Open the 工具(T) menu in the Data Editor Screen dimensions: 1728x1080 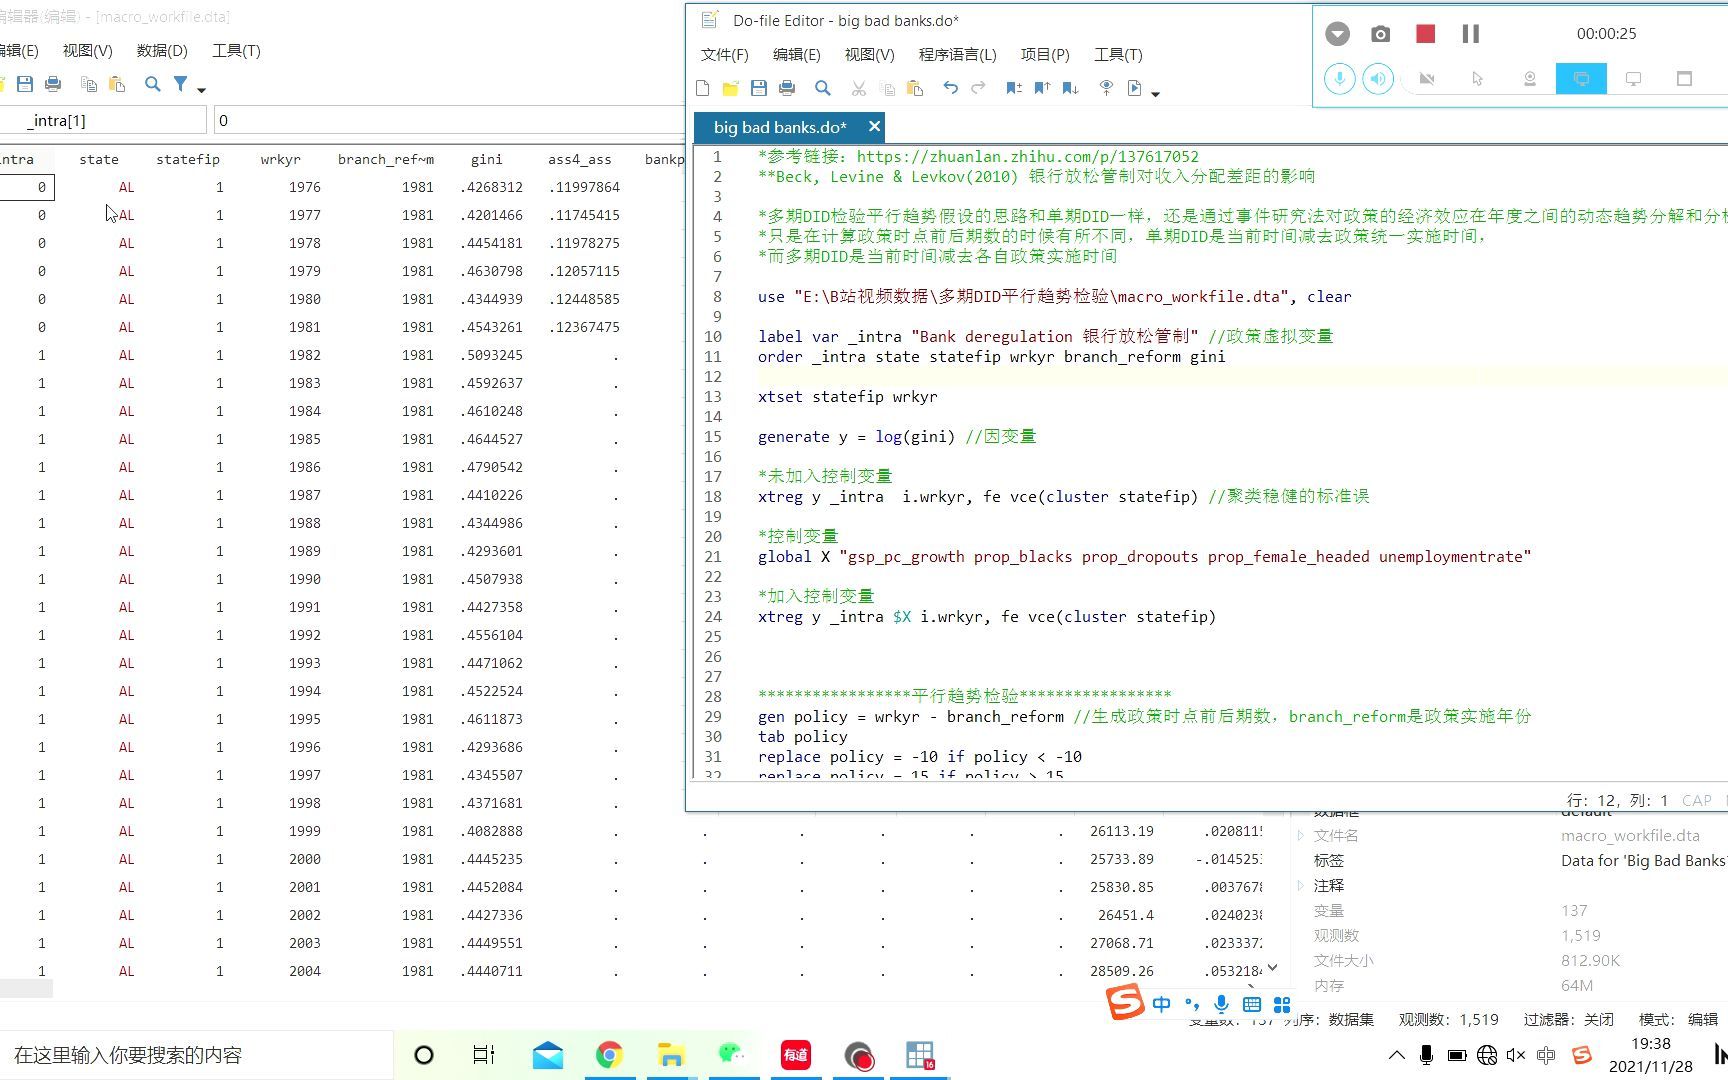(236, 50)
